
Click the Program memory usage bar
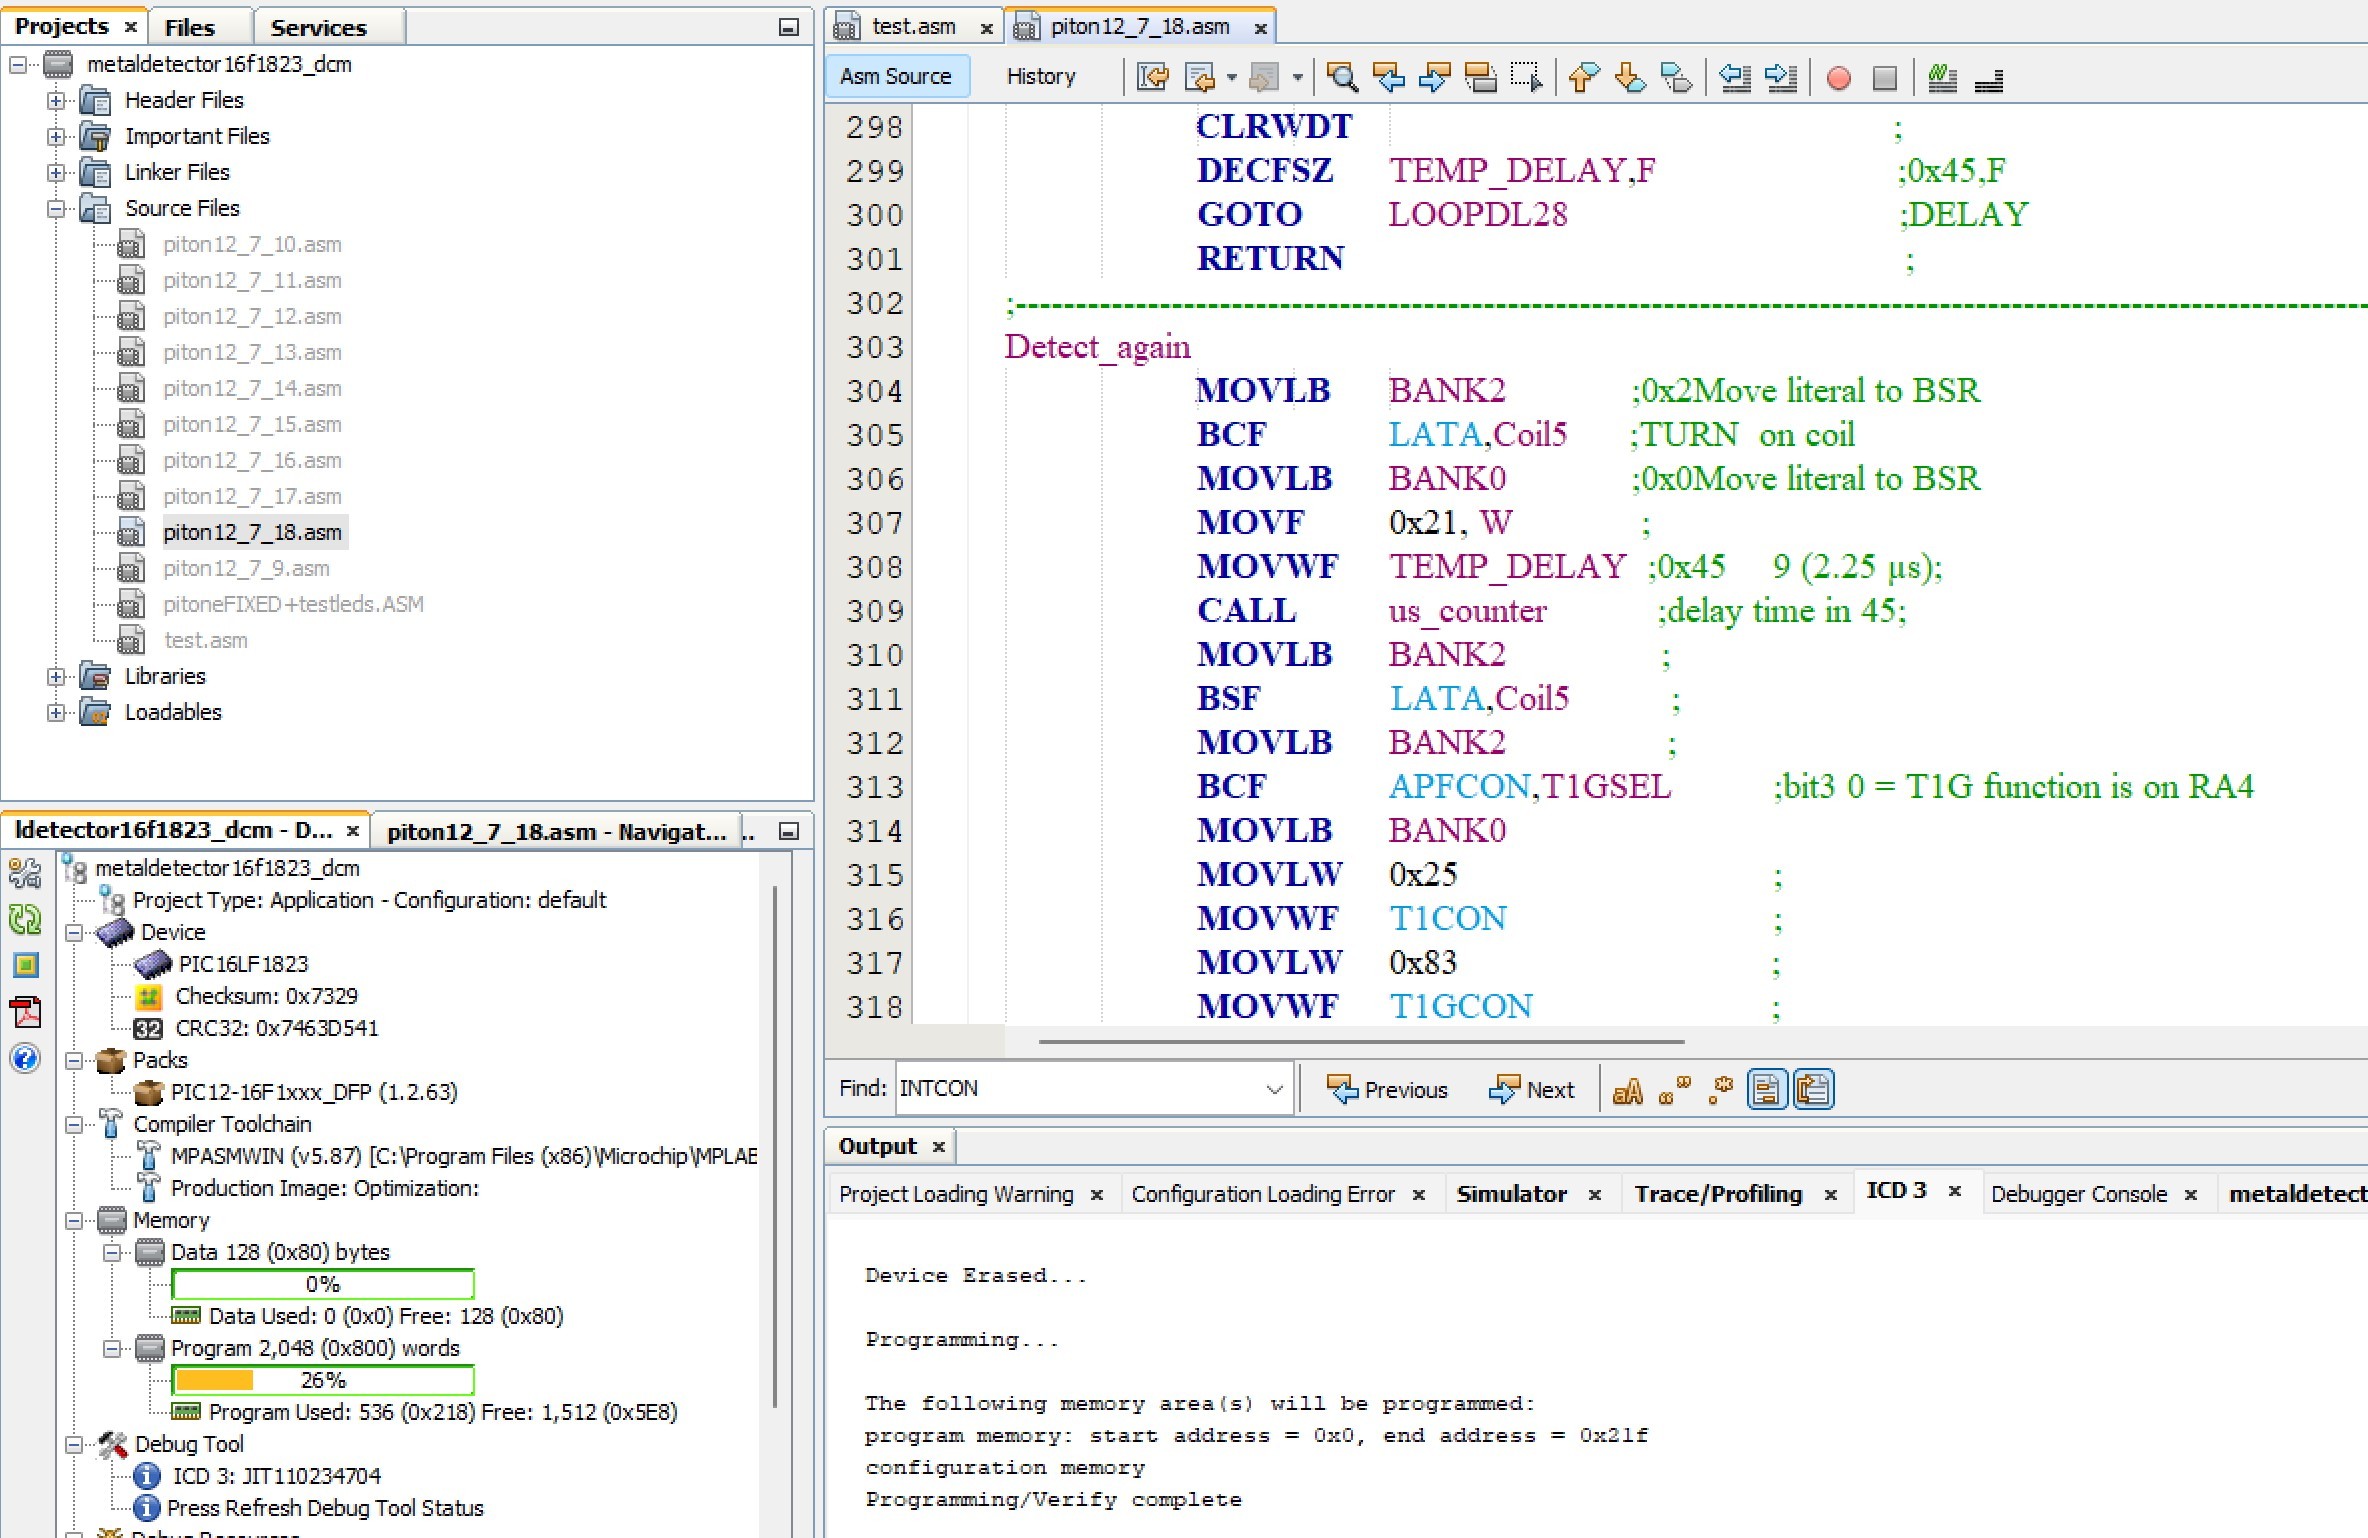323,1380
